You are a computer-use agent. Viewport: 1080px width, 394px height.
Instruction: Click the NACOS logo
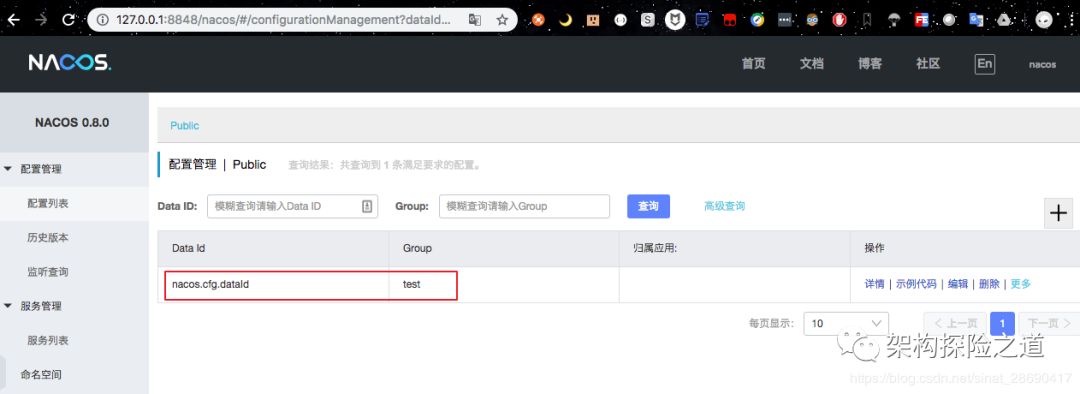pos(70,63)
